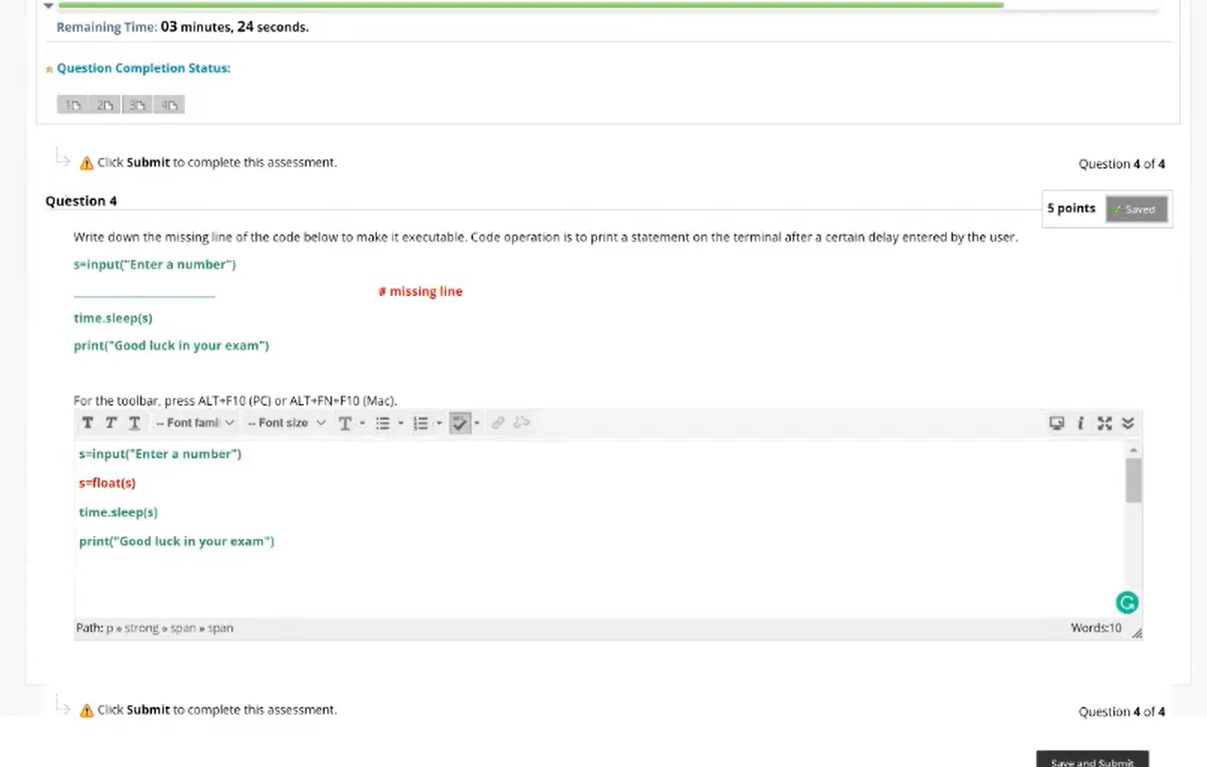This screenshot has height=767, width=1207.
Task: Click the Save and Submit button
Action: (1091, 761)
